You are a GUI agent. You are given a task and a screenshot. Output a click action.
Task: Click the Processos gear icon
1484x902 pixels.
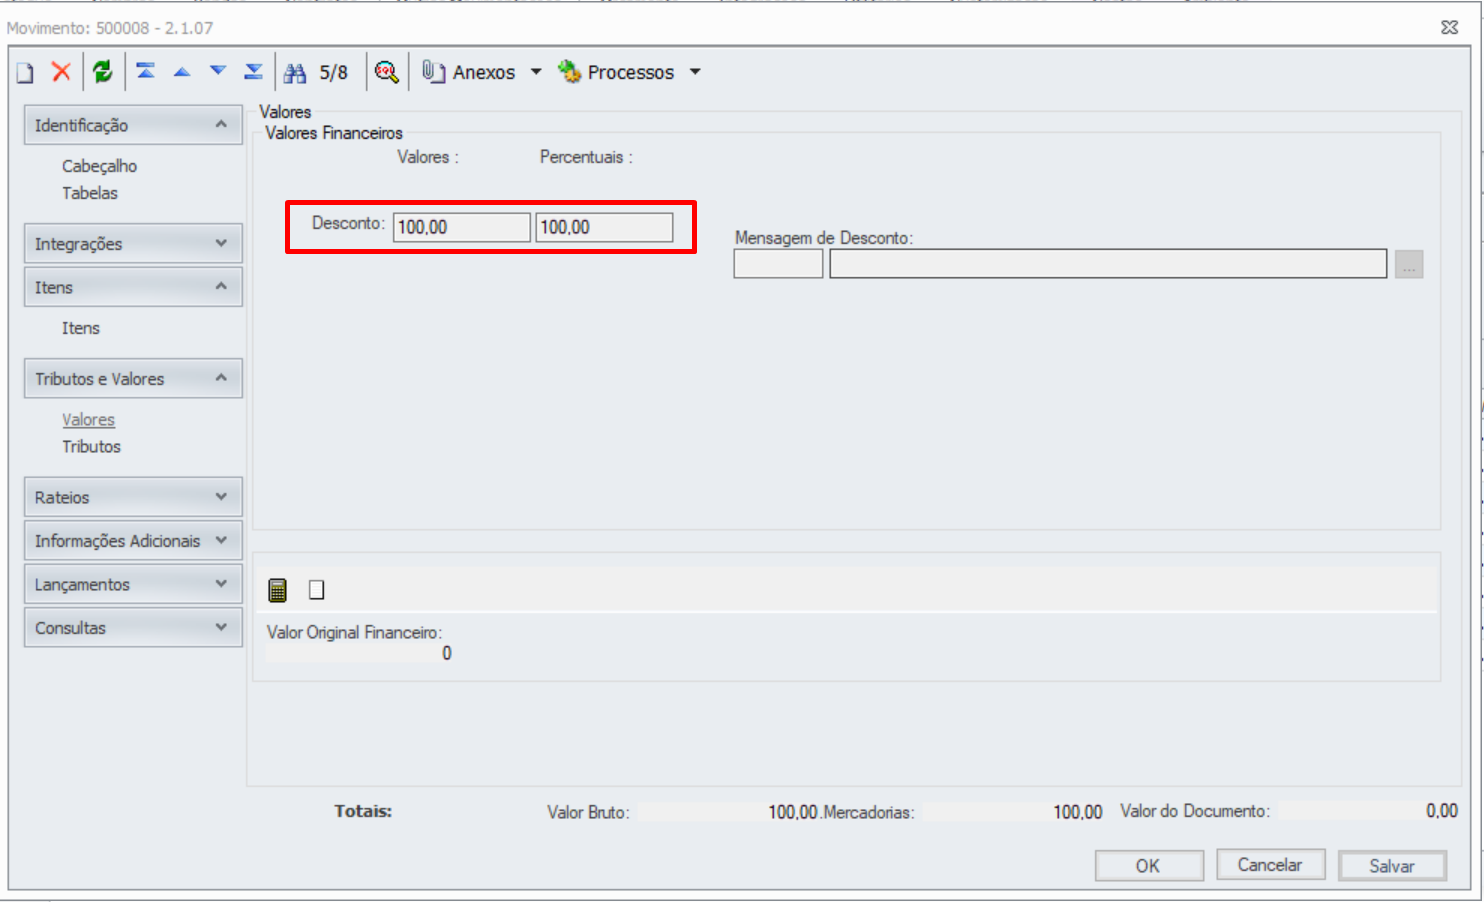click(569, 71)
